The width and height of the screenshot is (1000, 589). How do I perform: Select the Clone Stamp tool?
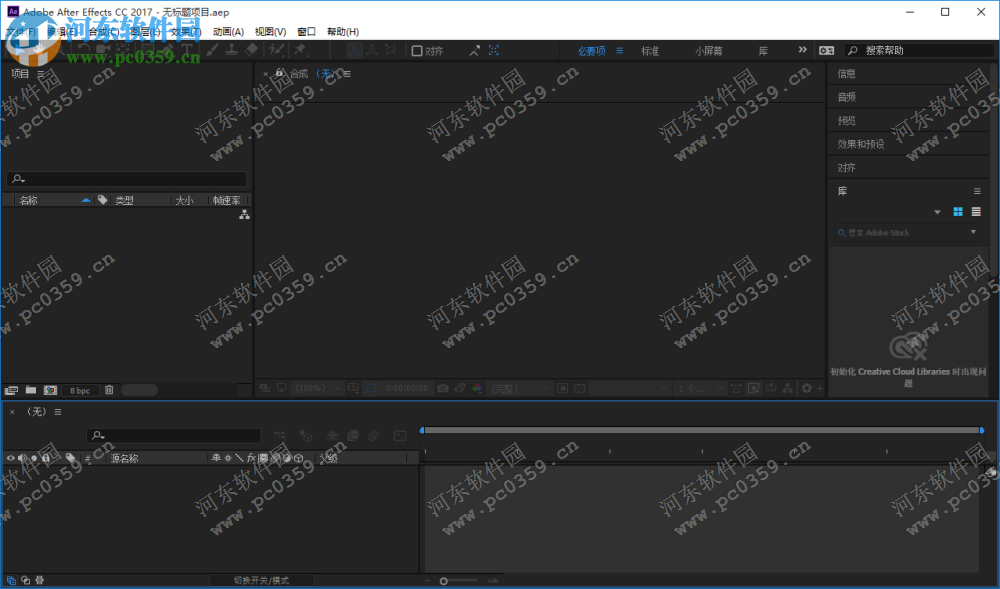point(233,49)
